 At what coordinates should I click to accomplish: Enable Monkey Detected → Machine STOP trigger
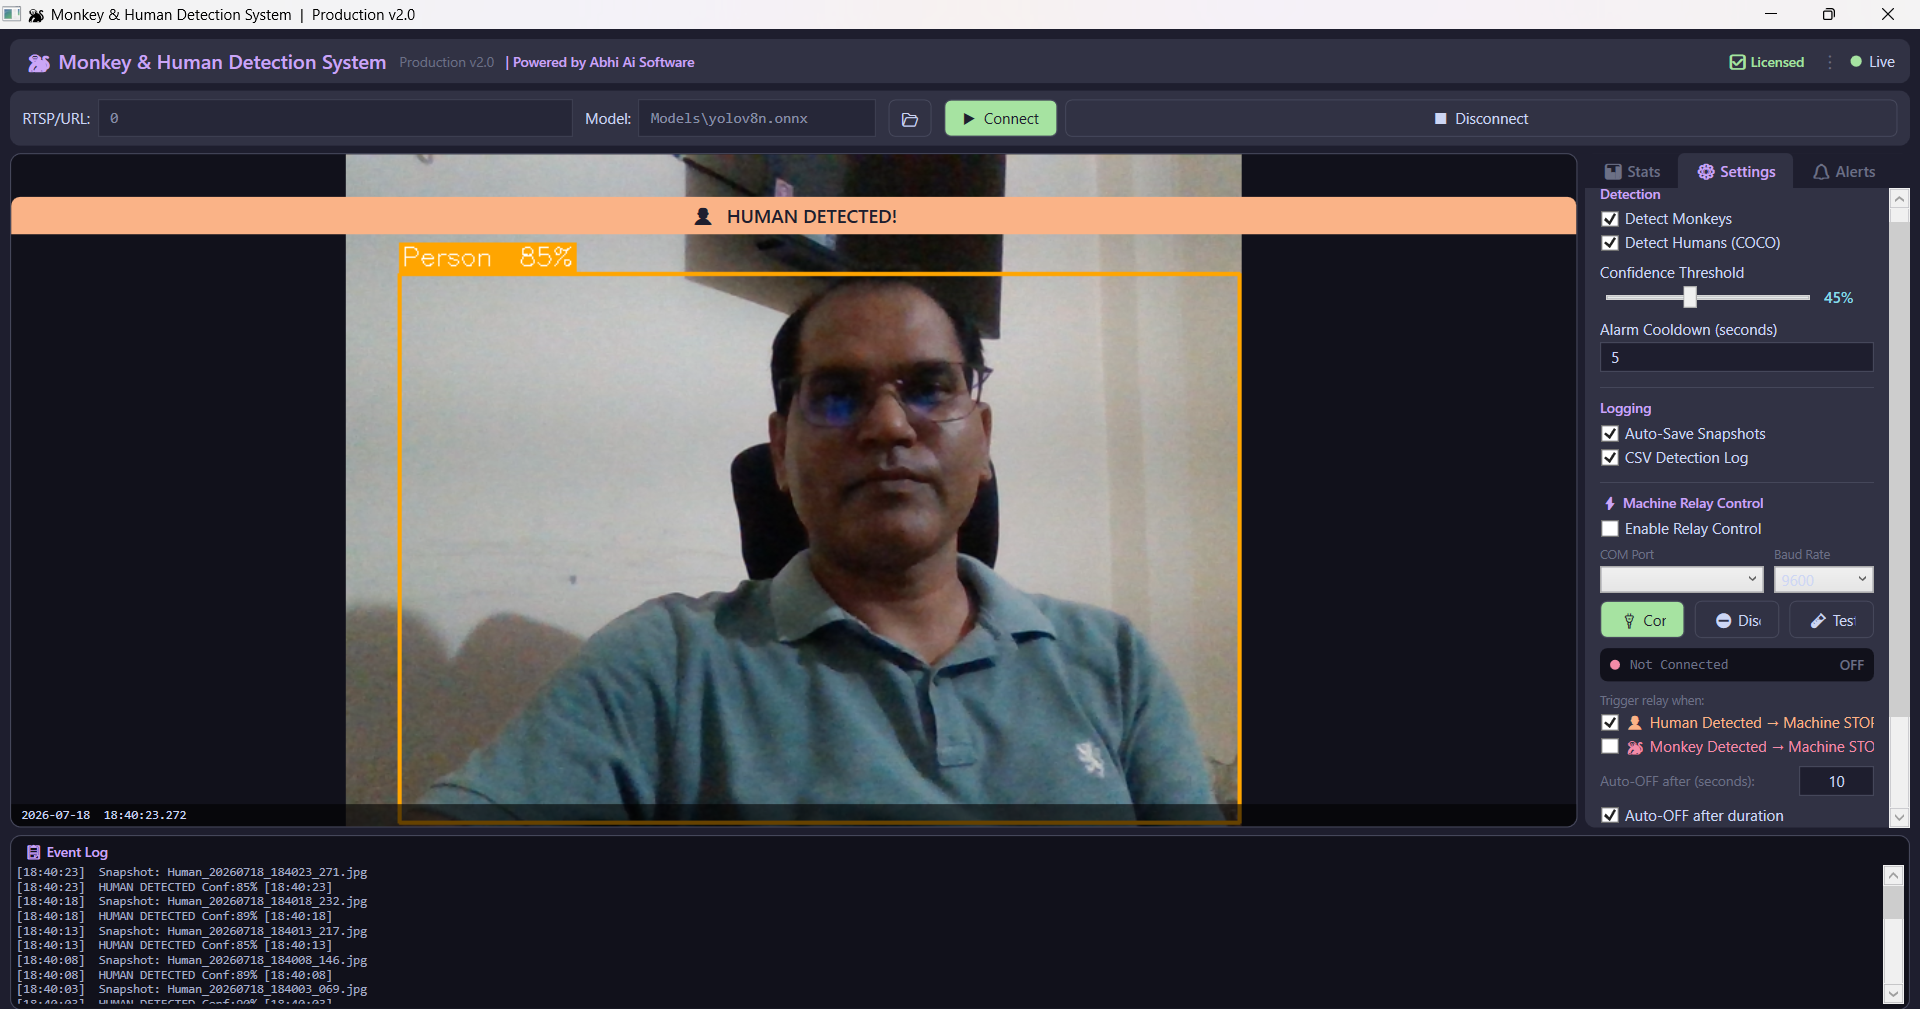tap(1610, 747)
